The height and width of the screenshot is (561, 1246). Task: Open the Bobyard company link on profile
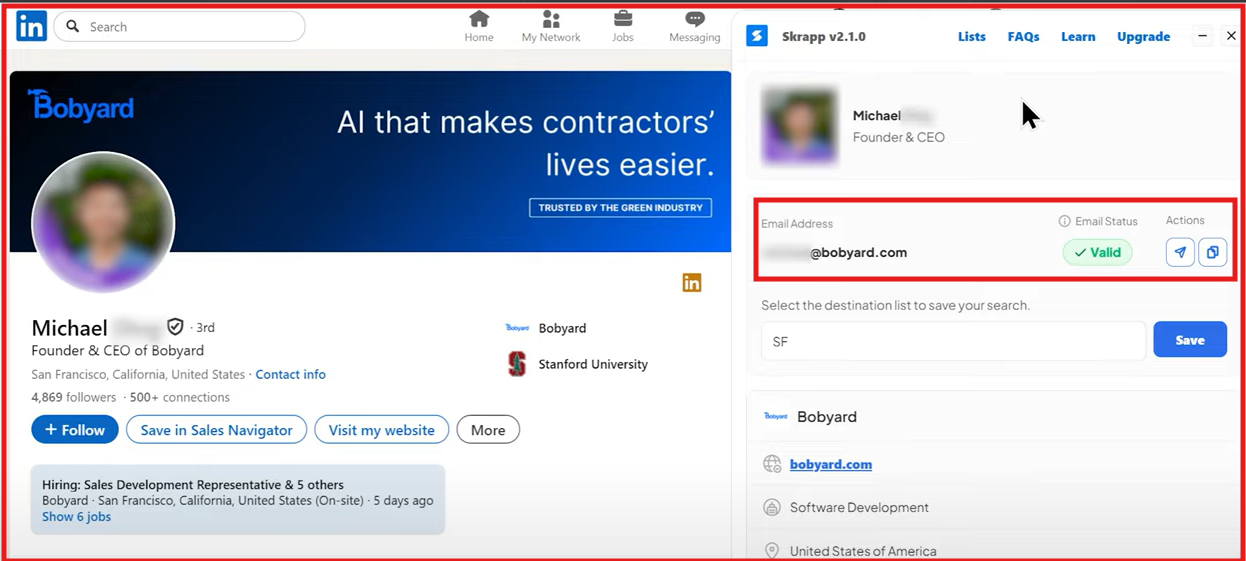point(562,328)
